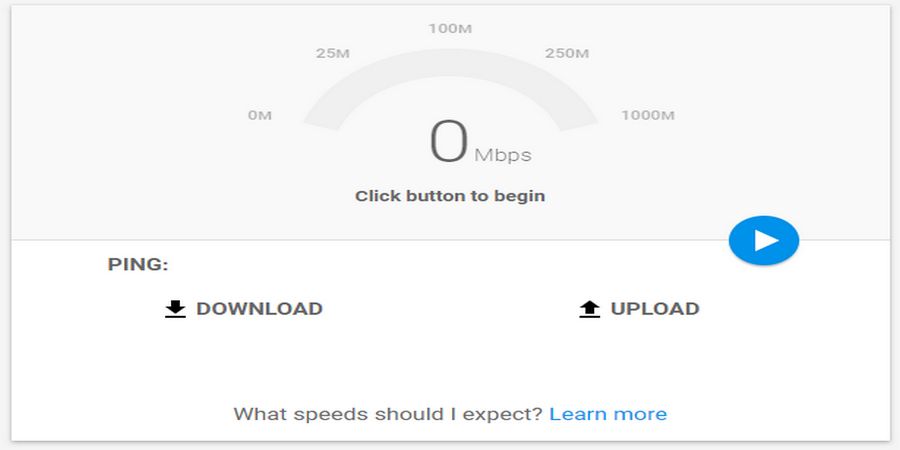The width and height of the screenshot is (900, 450).
Task: Click the 25M gauge marker
Action: (x=332, y=53)
